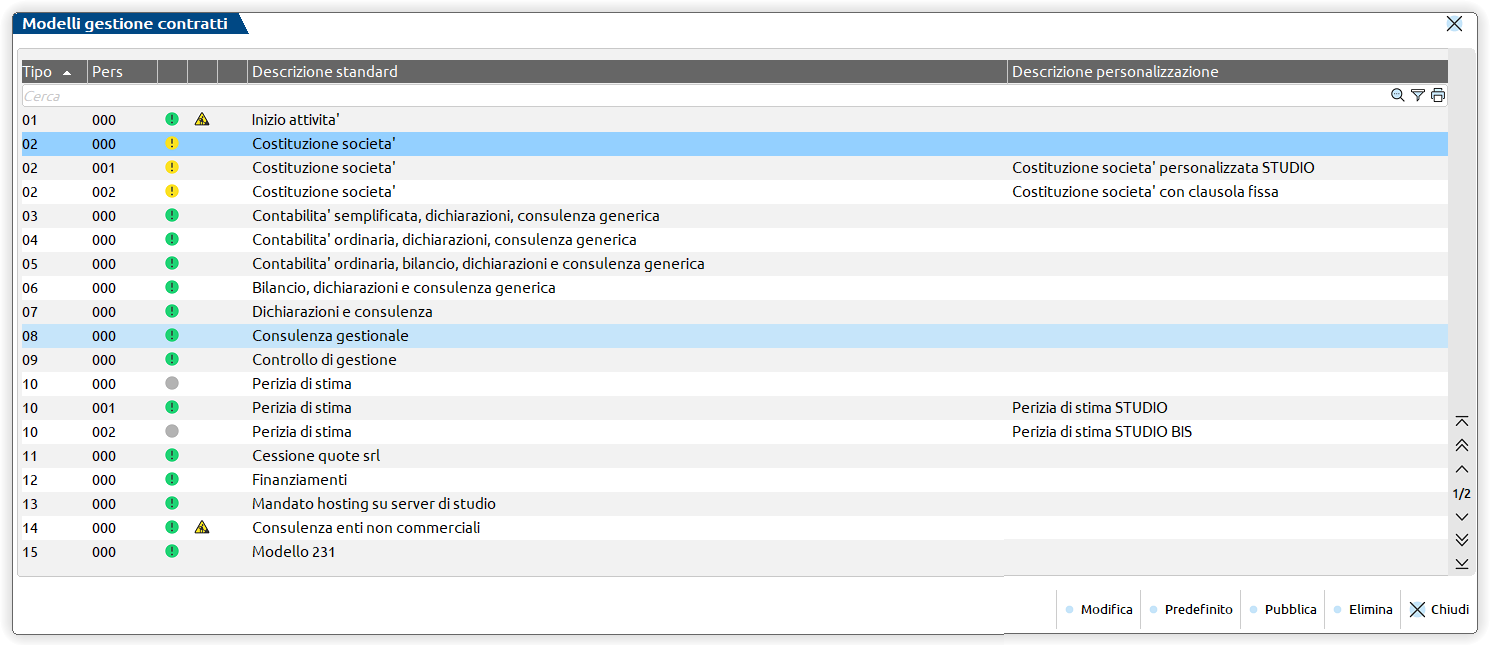Click the Elimina button
Screen dimensions: 1490x645
point(1363,610)
